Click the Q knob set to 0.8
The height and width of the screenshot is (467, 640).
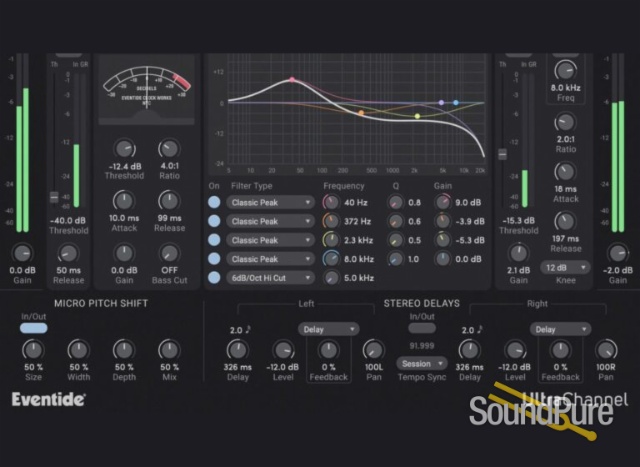click(395, 202)
